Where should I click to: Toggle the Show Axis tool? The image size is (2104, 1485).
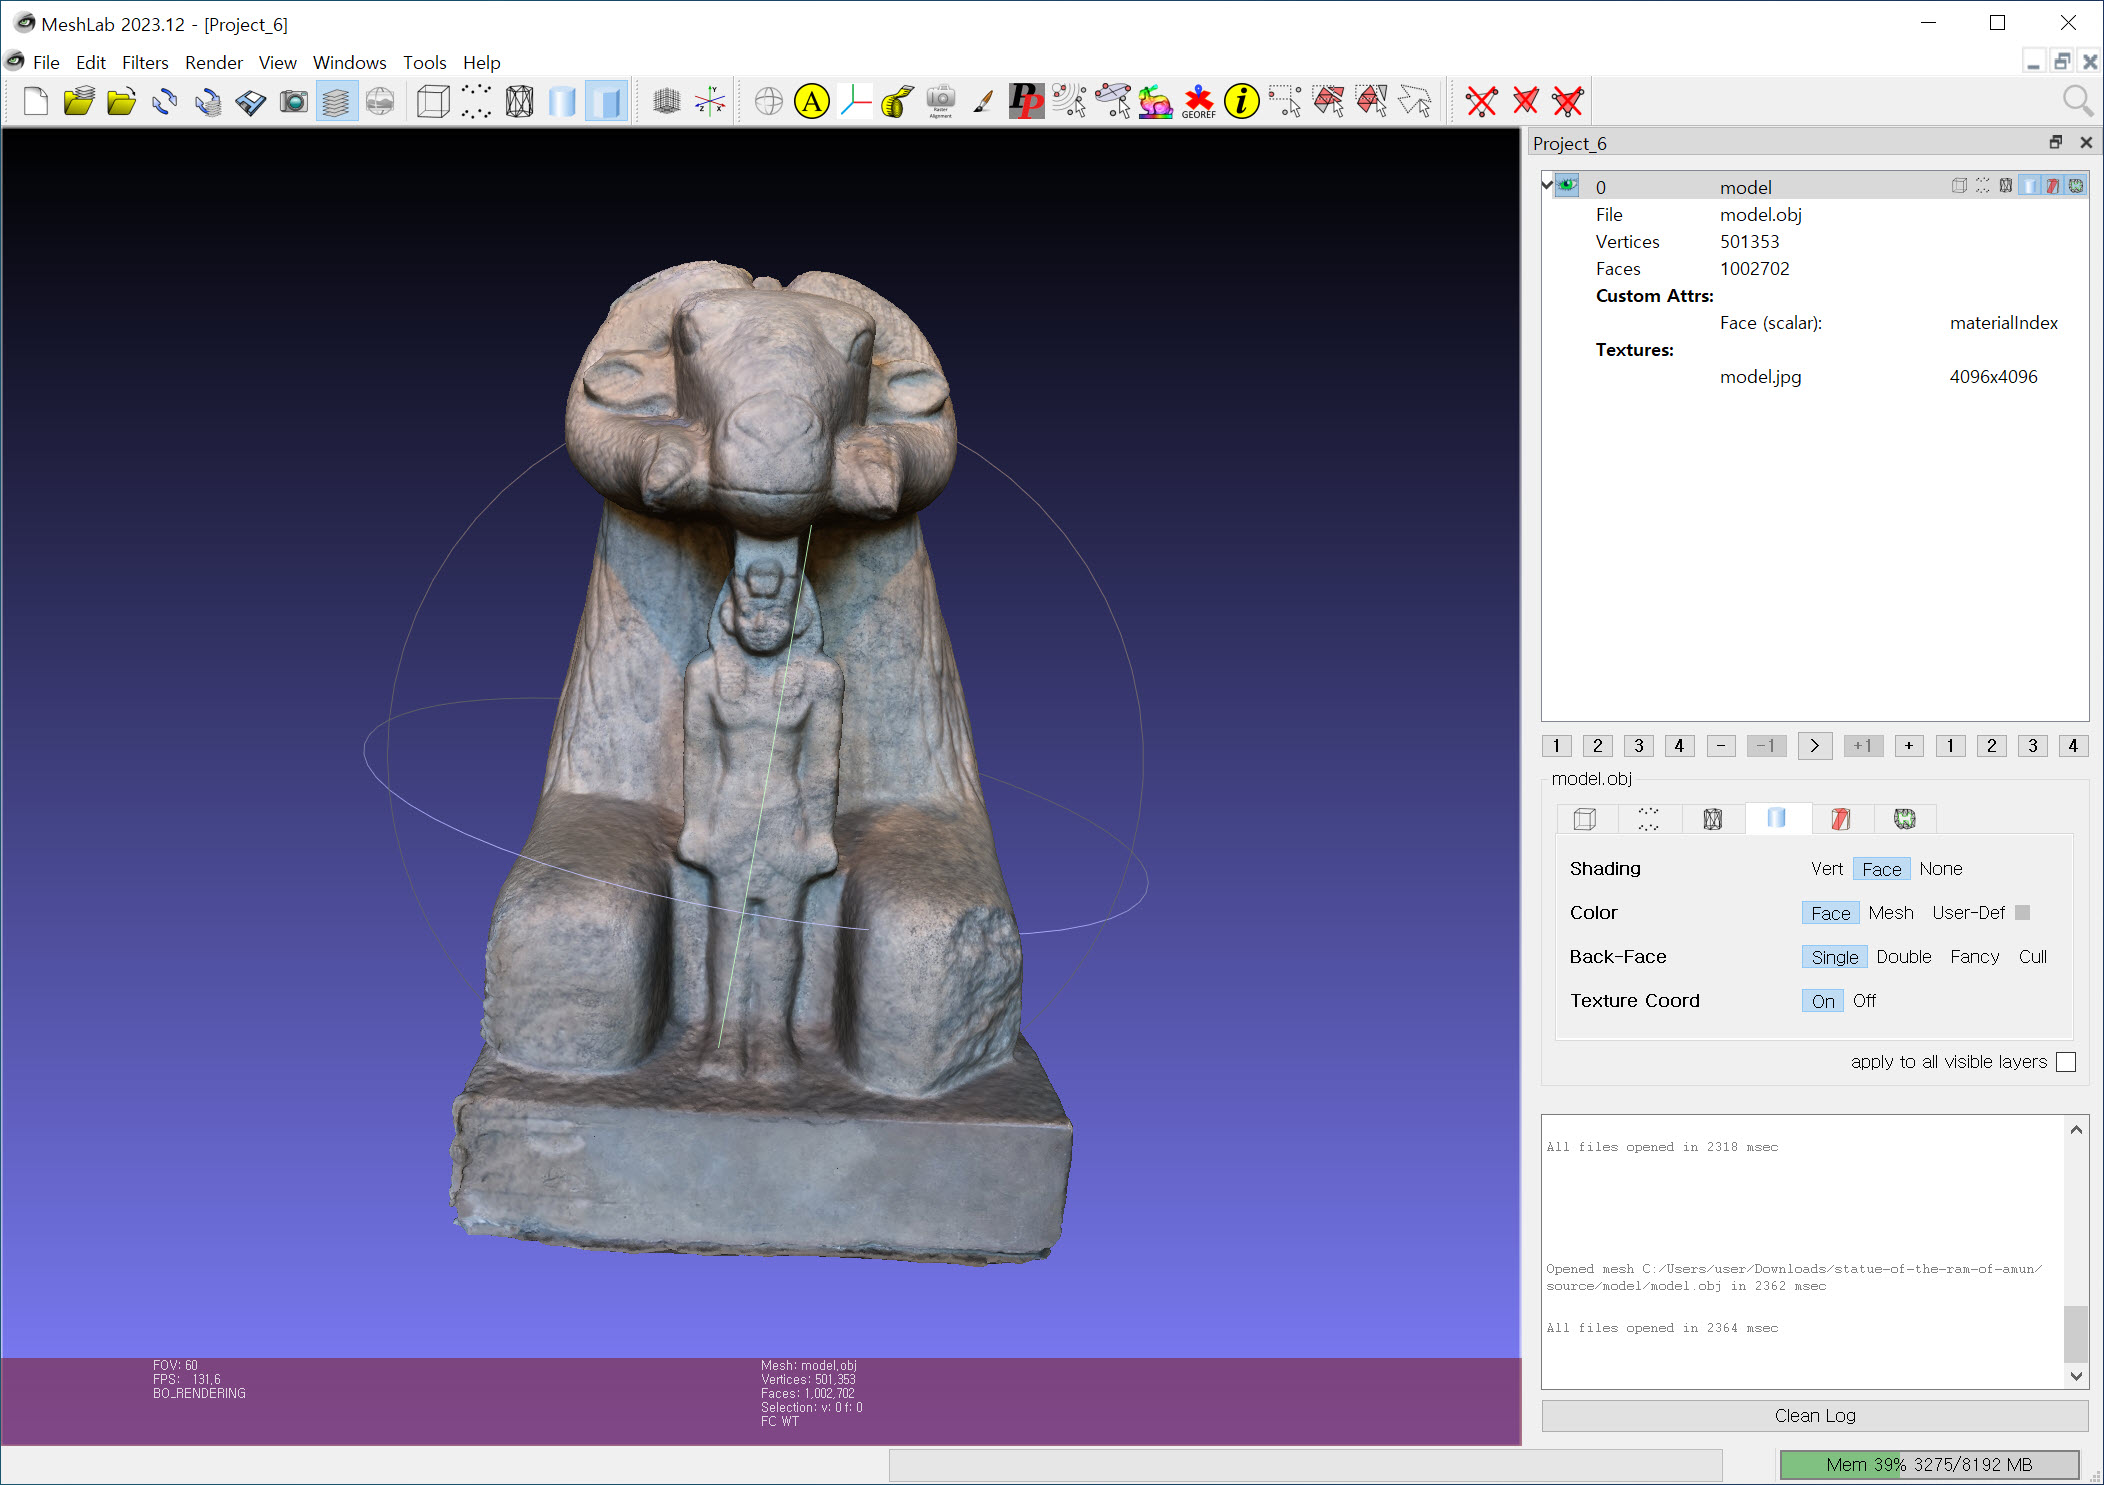point(710,101)
